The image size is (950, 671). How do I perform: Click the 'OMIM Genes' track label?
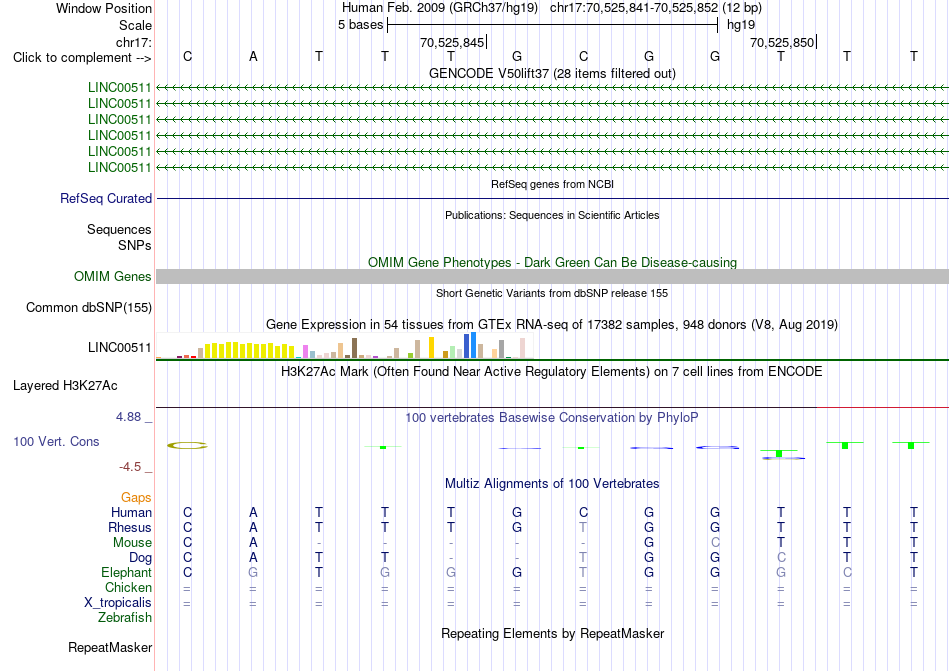(x=112, y=277)
